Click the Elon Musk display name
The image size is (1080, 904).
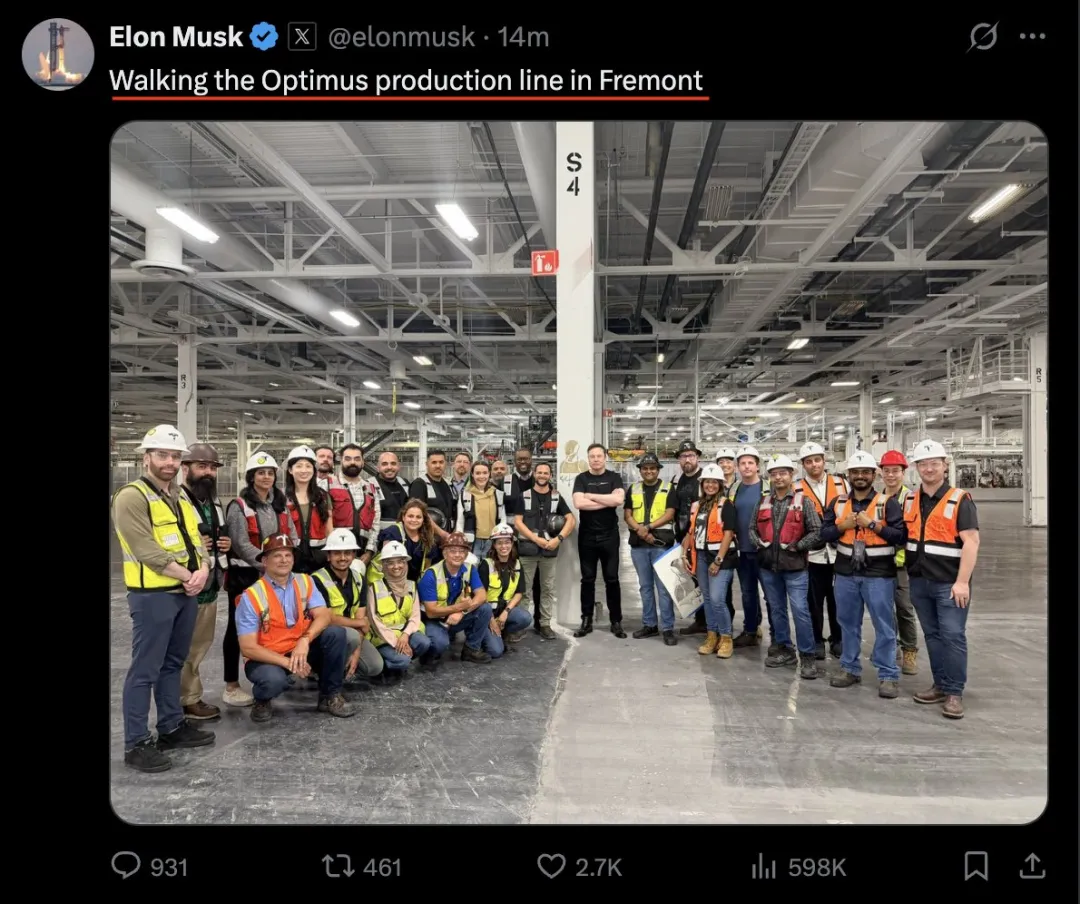pyautogui.click(x=176, y=37)
